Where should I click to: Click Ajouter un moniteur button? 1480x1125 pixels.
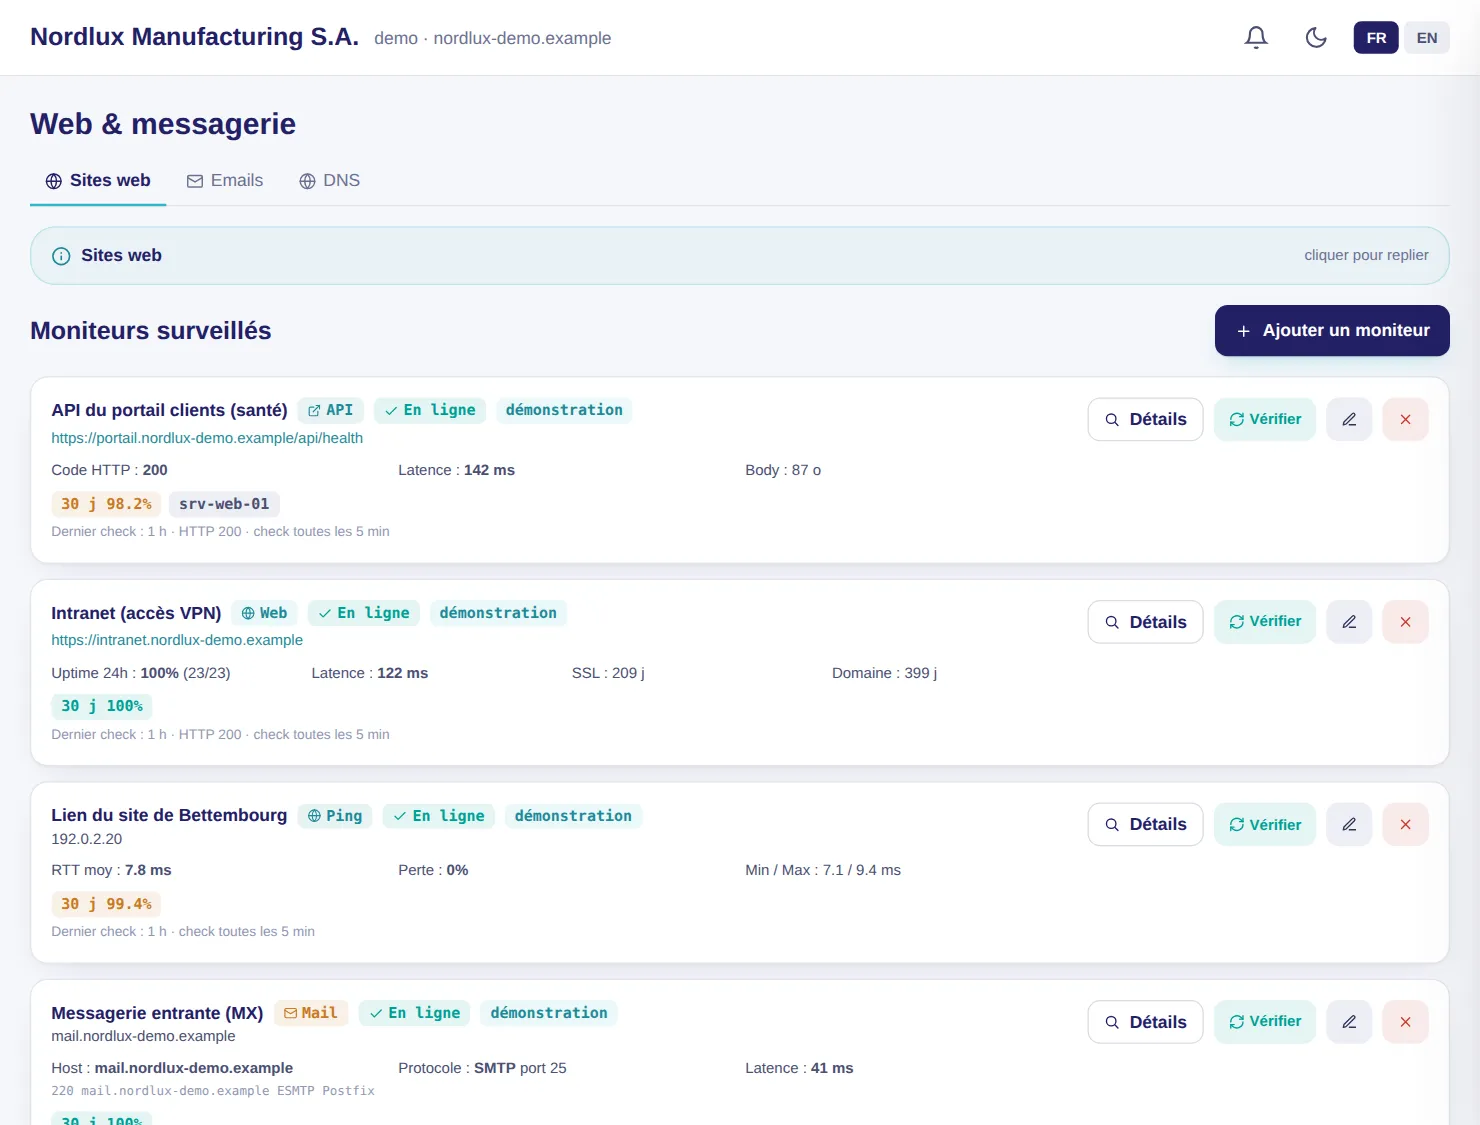pyautogui.click(x=1332, y=330)
